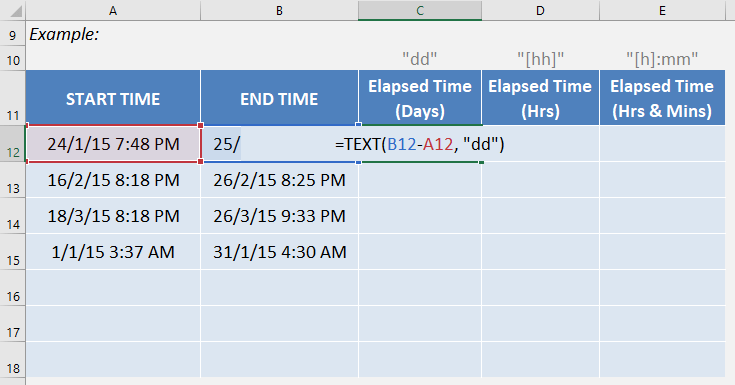The height and width of the screenshot is (385, 735).
Task: Select column C header
Action: (x=420, y=10)
